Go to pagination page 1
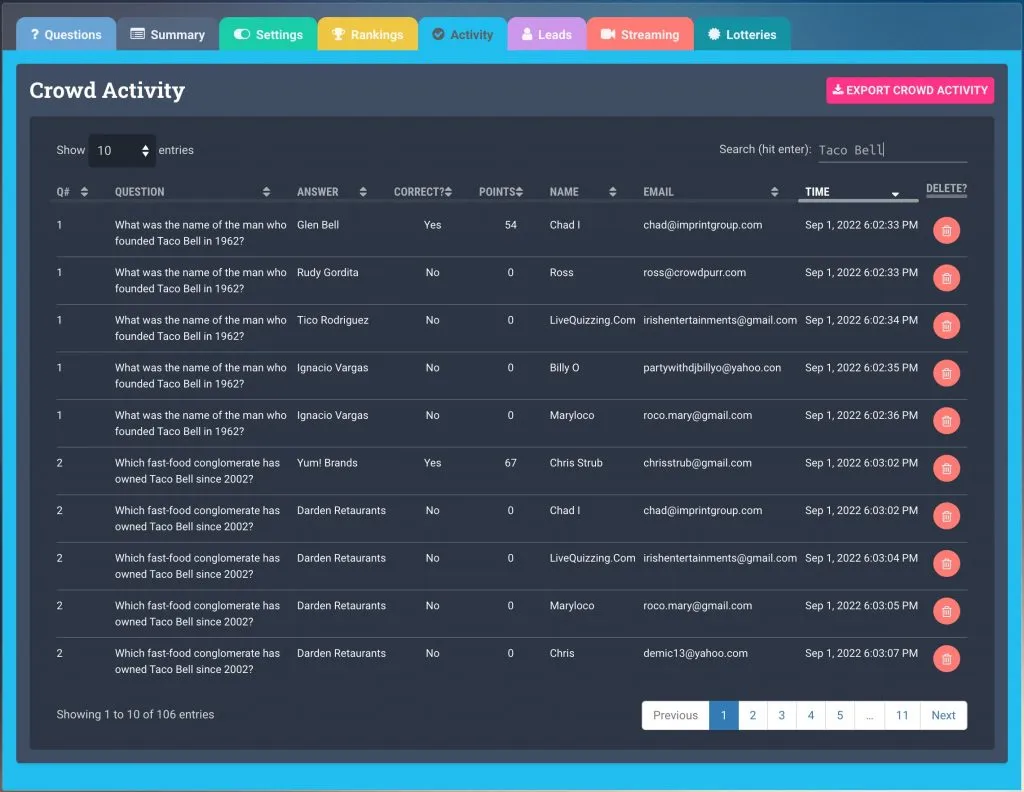Image resolution: width=1024 pixels, height=792 pixels. coord(724,715)
